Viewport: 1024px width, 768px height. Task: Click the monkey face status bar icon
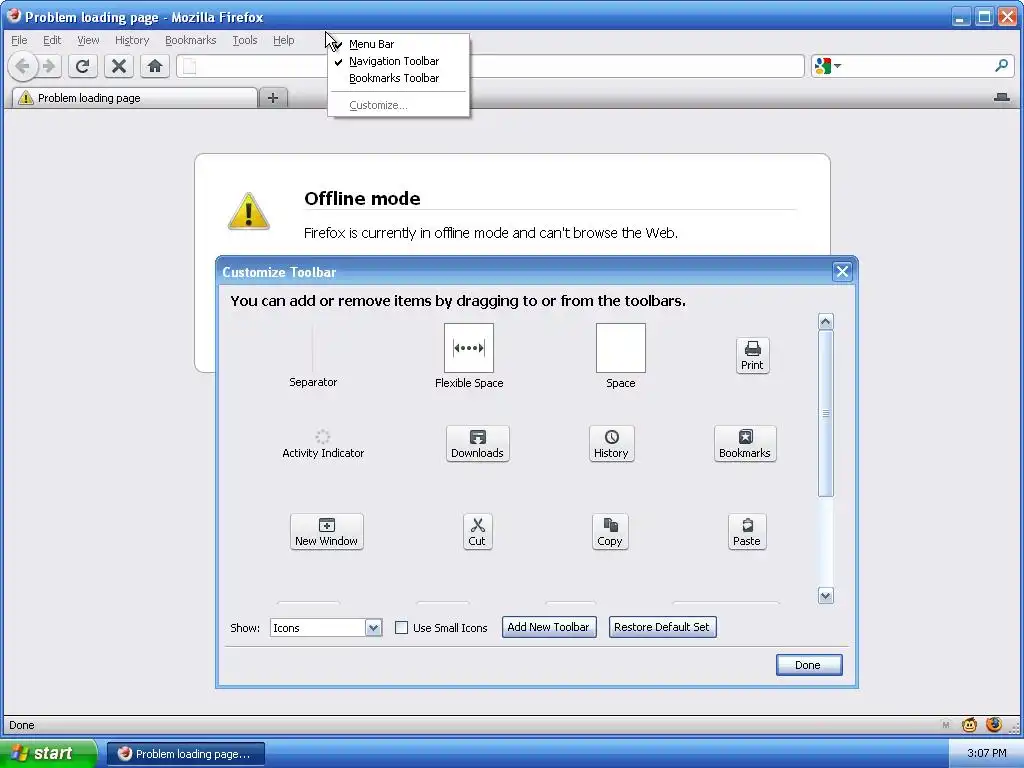click(x=969, y=724)
